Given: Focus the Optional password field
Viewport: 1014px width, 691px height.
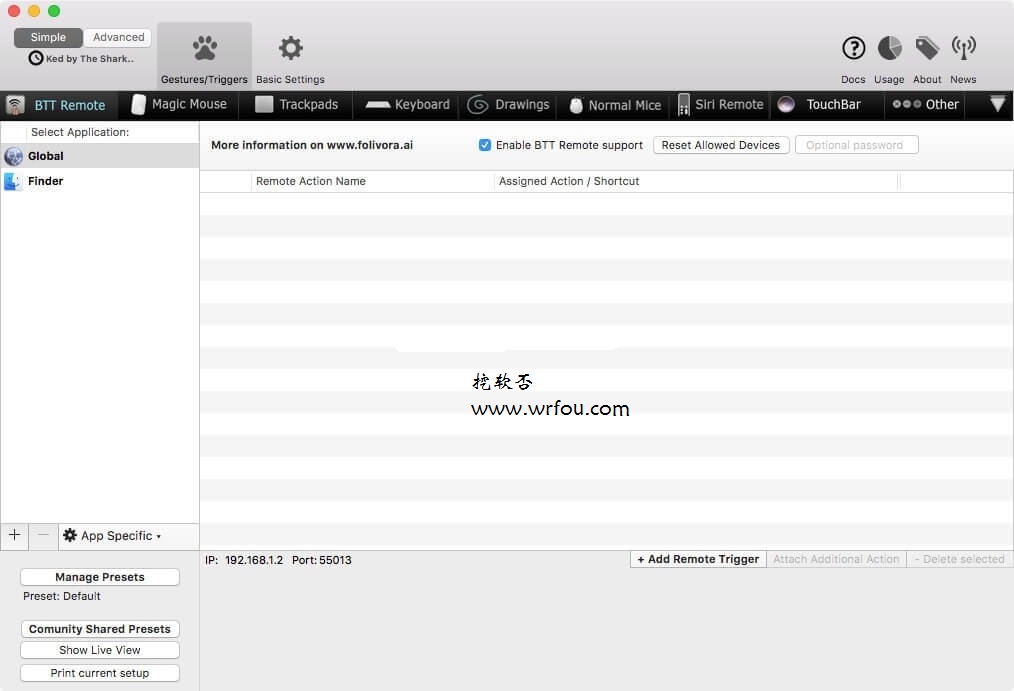Looking at the screenshot, I should (857, 145).
